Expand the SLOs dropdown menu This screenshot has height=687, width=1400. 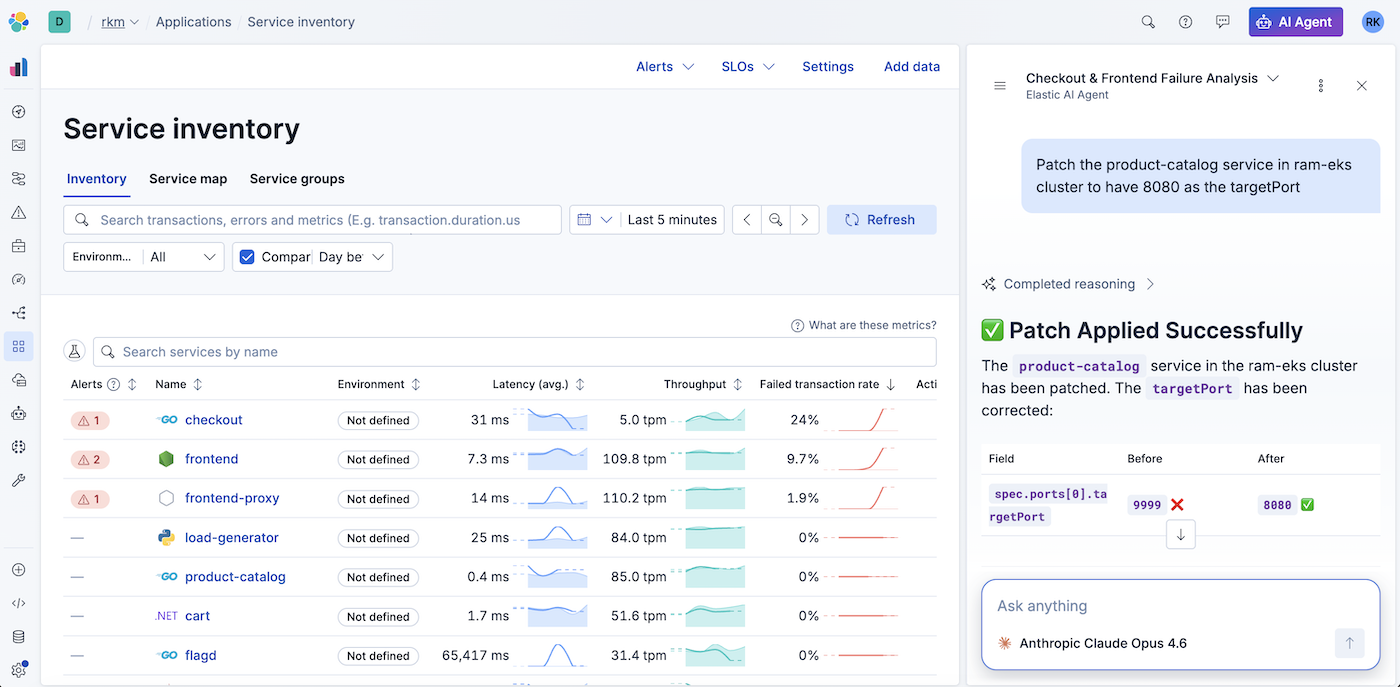coord(748,67)
